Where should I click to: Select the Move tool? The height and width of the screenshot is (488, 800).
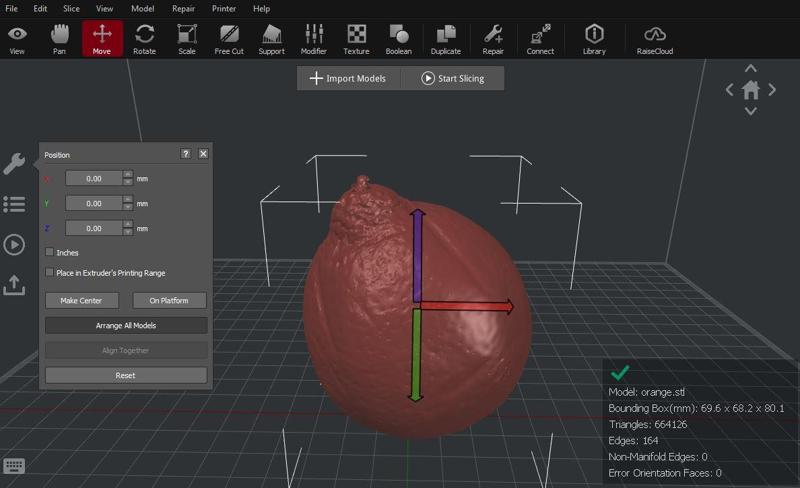click(x=102, y=39)
